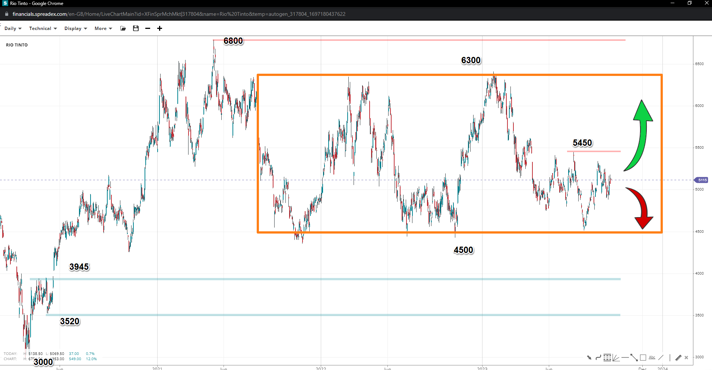Select the marker pen drawing tool

589,358
